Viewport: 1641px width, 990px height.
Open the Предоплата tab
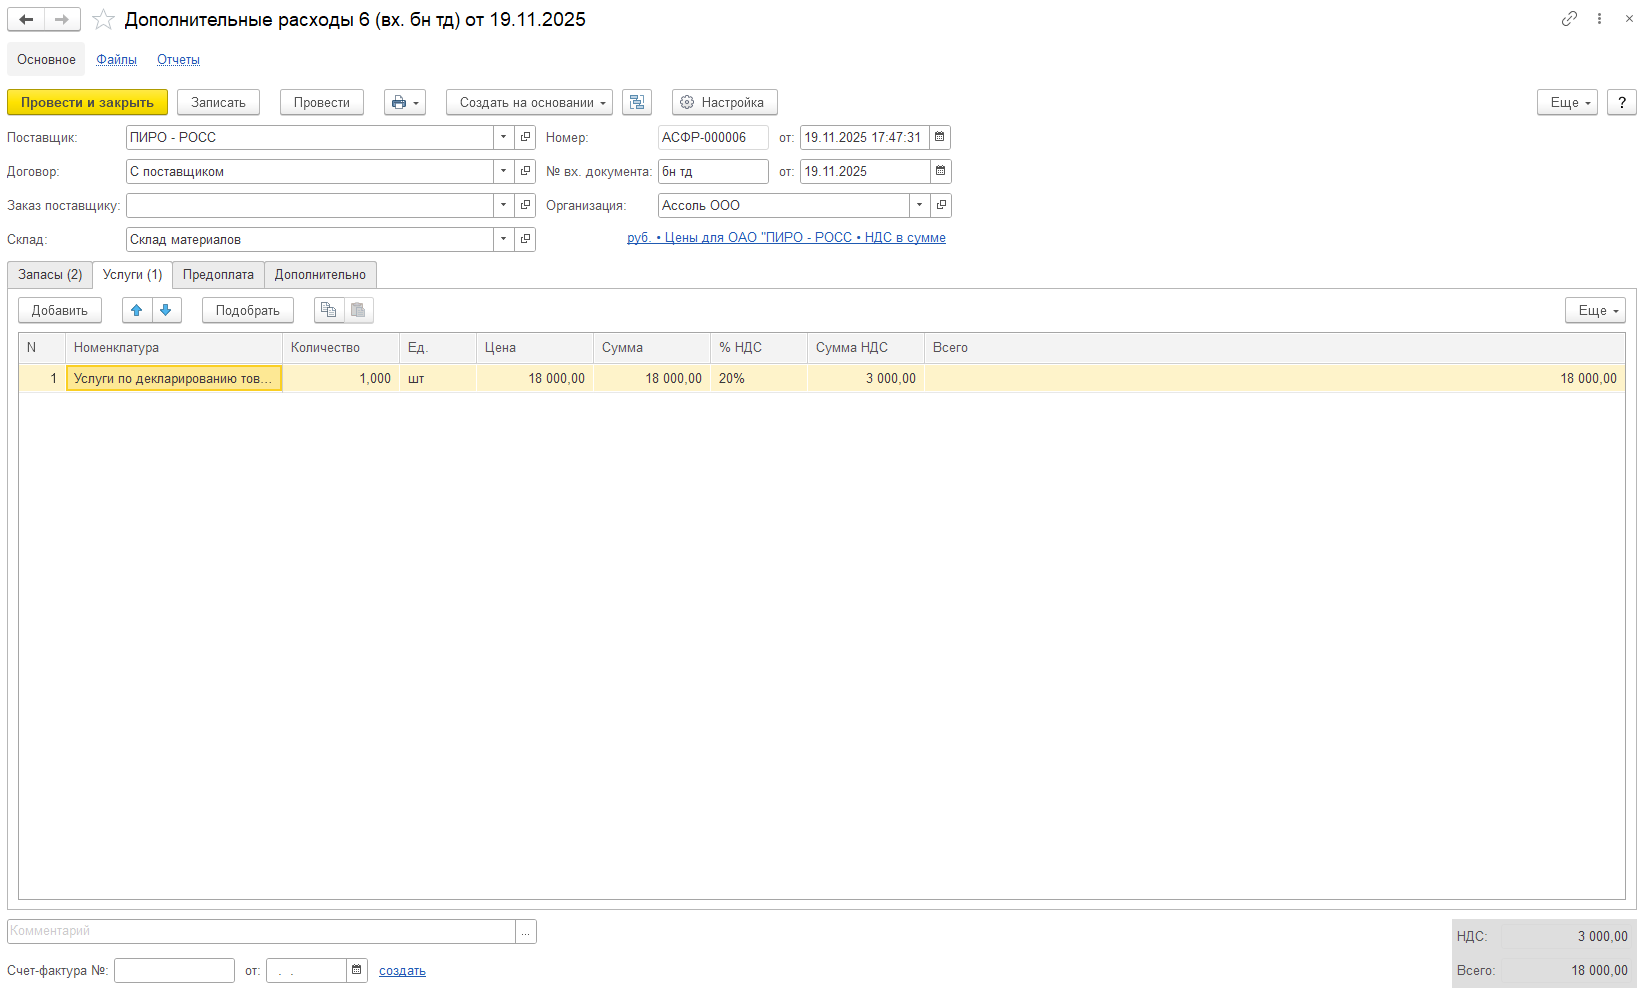(218, 274)
